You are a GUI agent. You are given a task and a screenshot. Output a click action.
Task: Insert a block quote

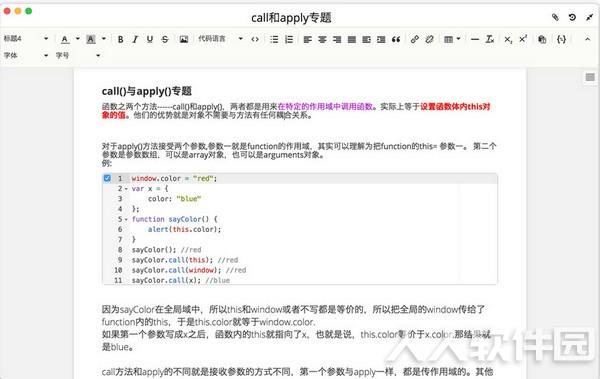point(396,39)
